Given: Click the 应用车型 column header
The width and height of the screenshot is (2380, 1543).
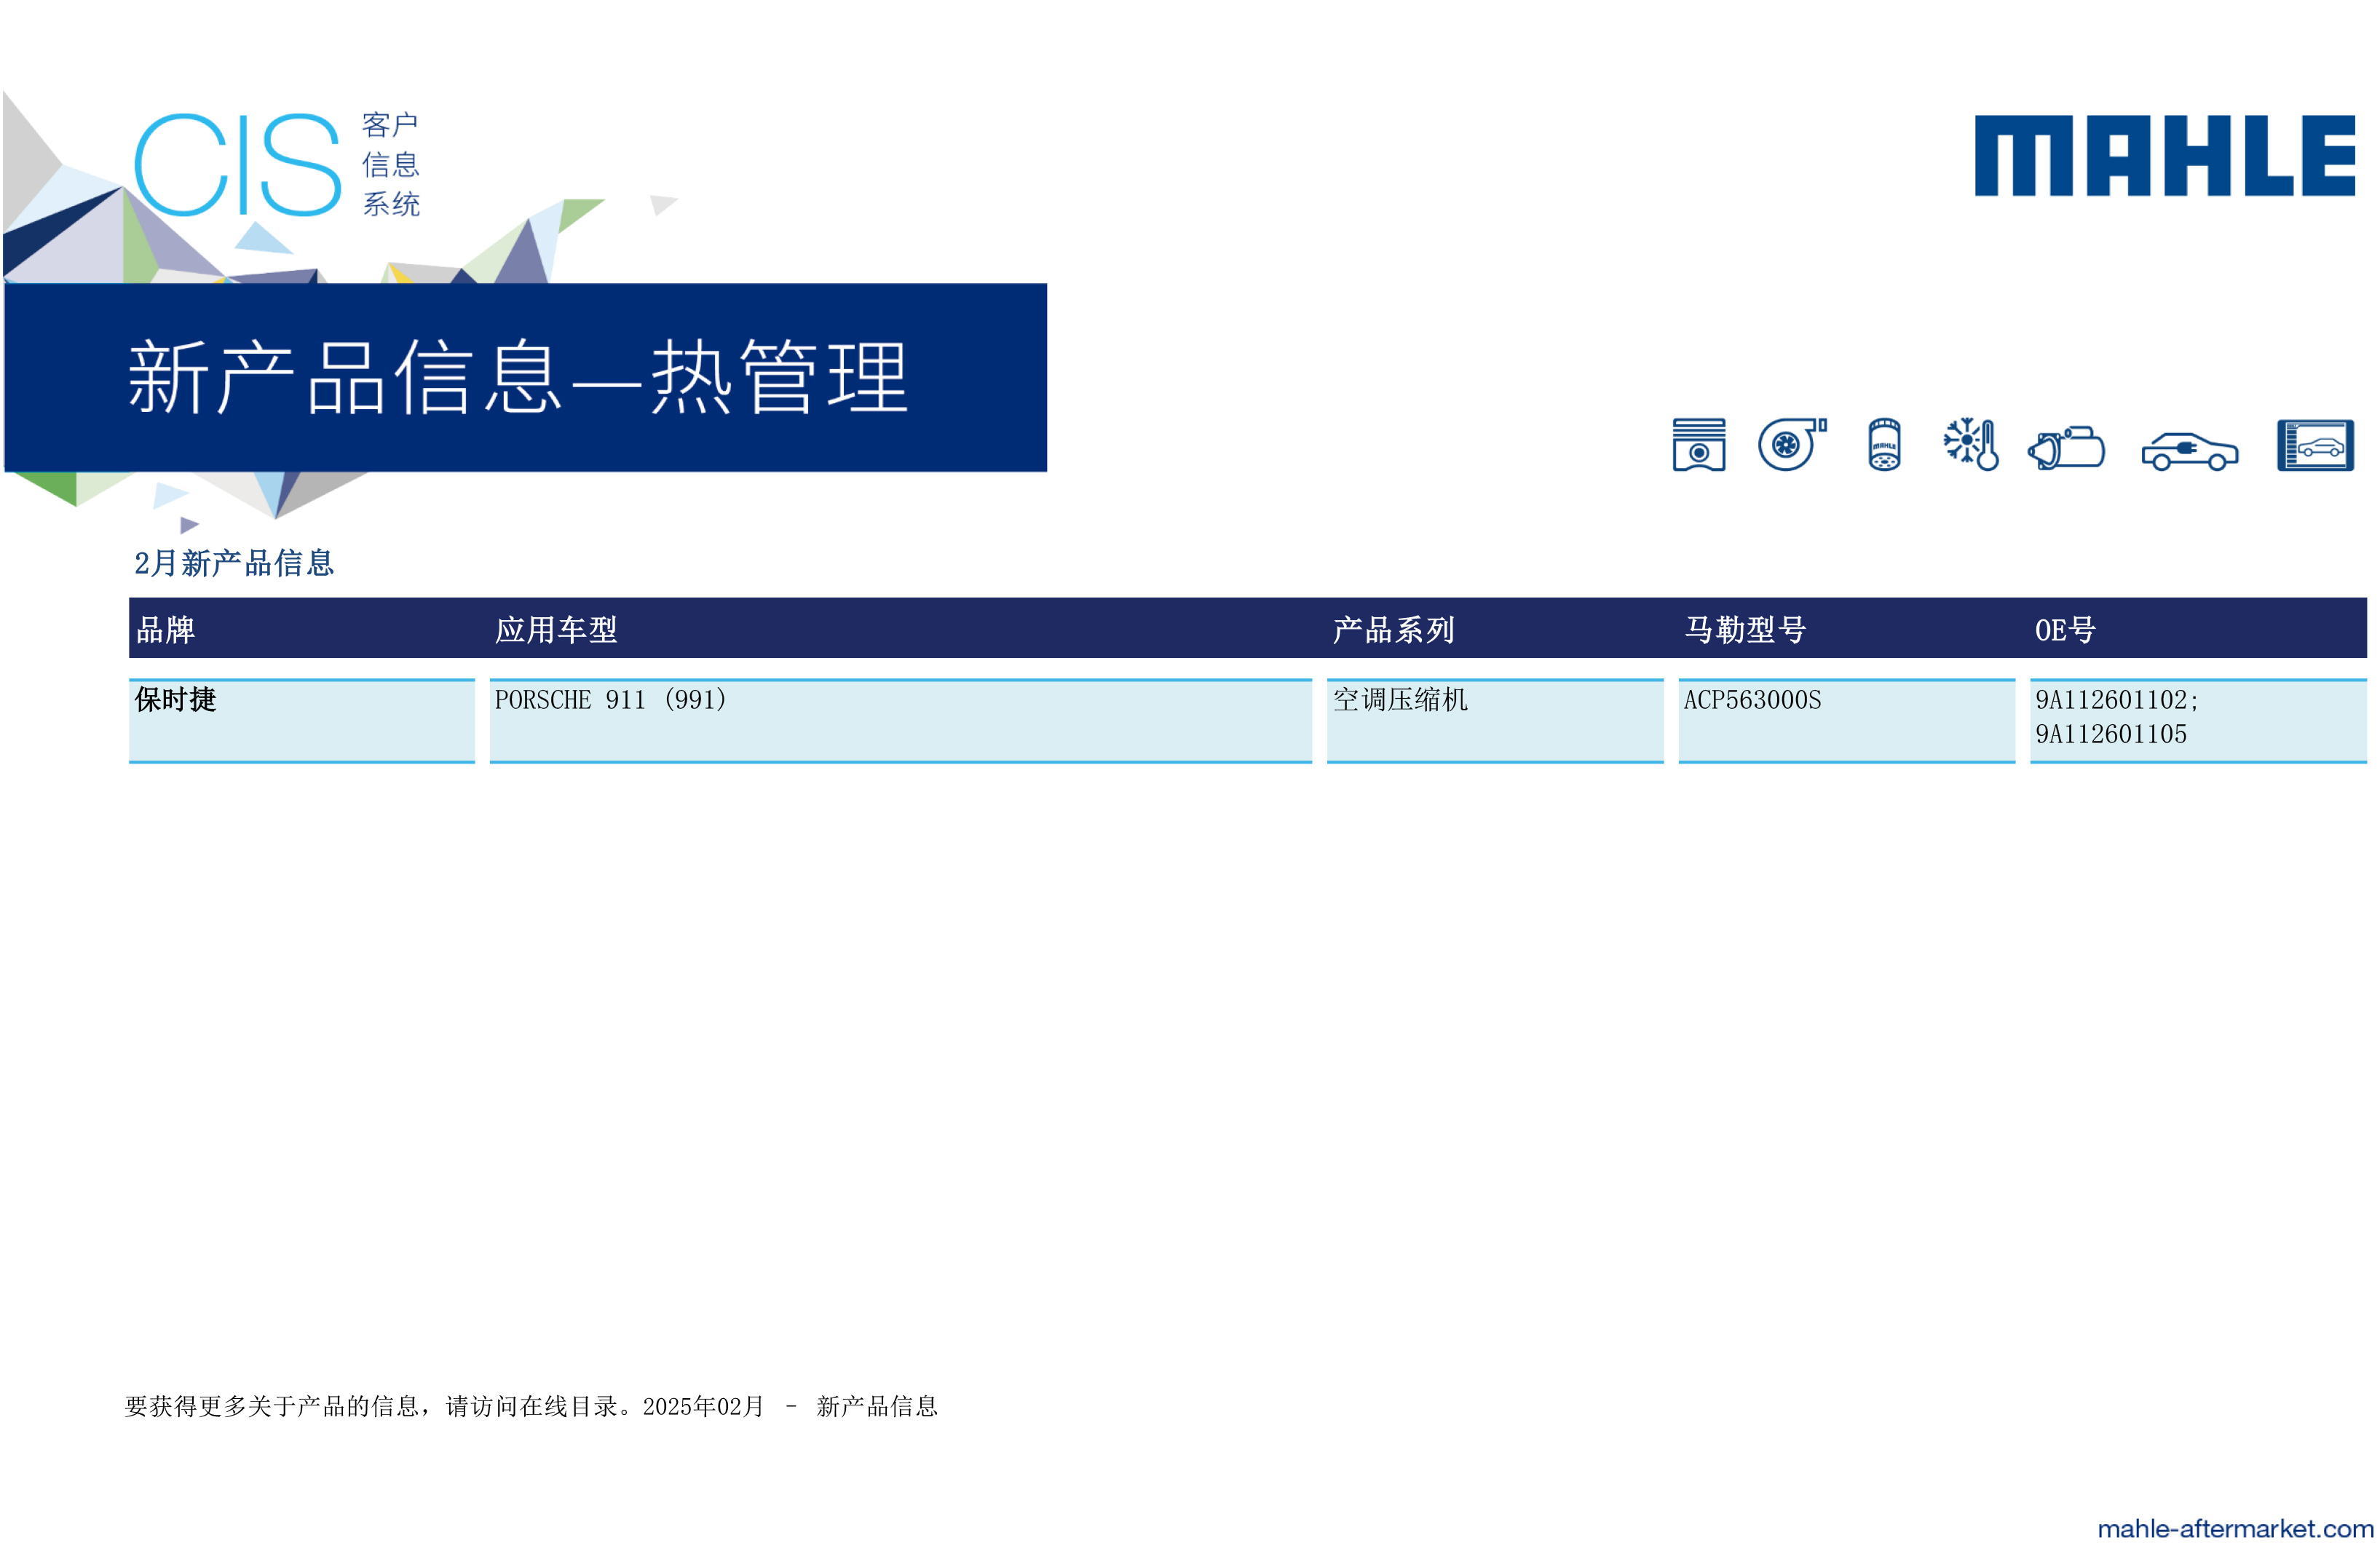Looking at the screenshot, I should point(556,629).
